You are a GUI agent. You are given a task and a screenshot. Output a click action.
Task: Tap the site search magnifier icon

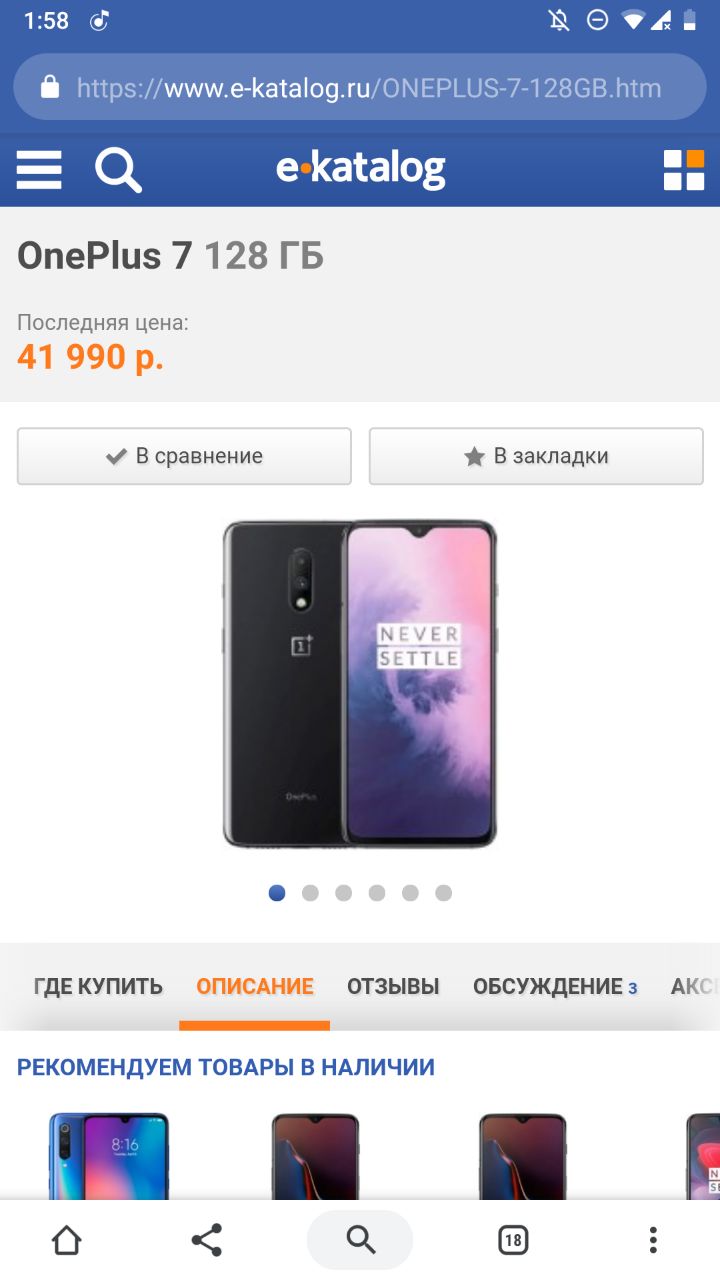pyautogui.click(x=118, y=170)
